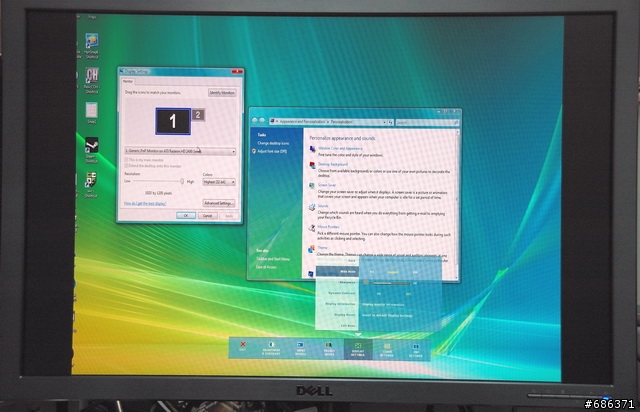Open the Colors dropdown showing Highest (32 bit)
The width and height of the screenshot is (640, 412).
219,182
